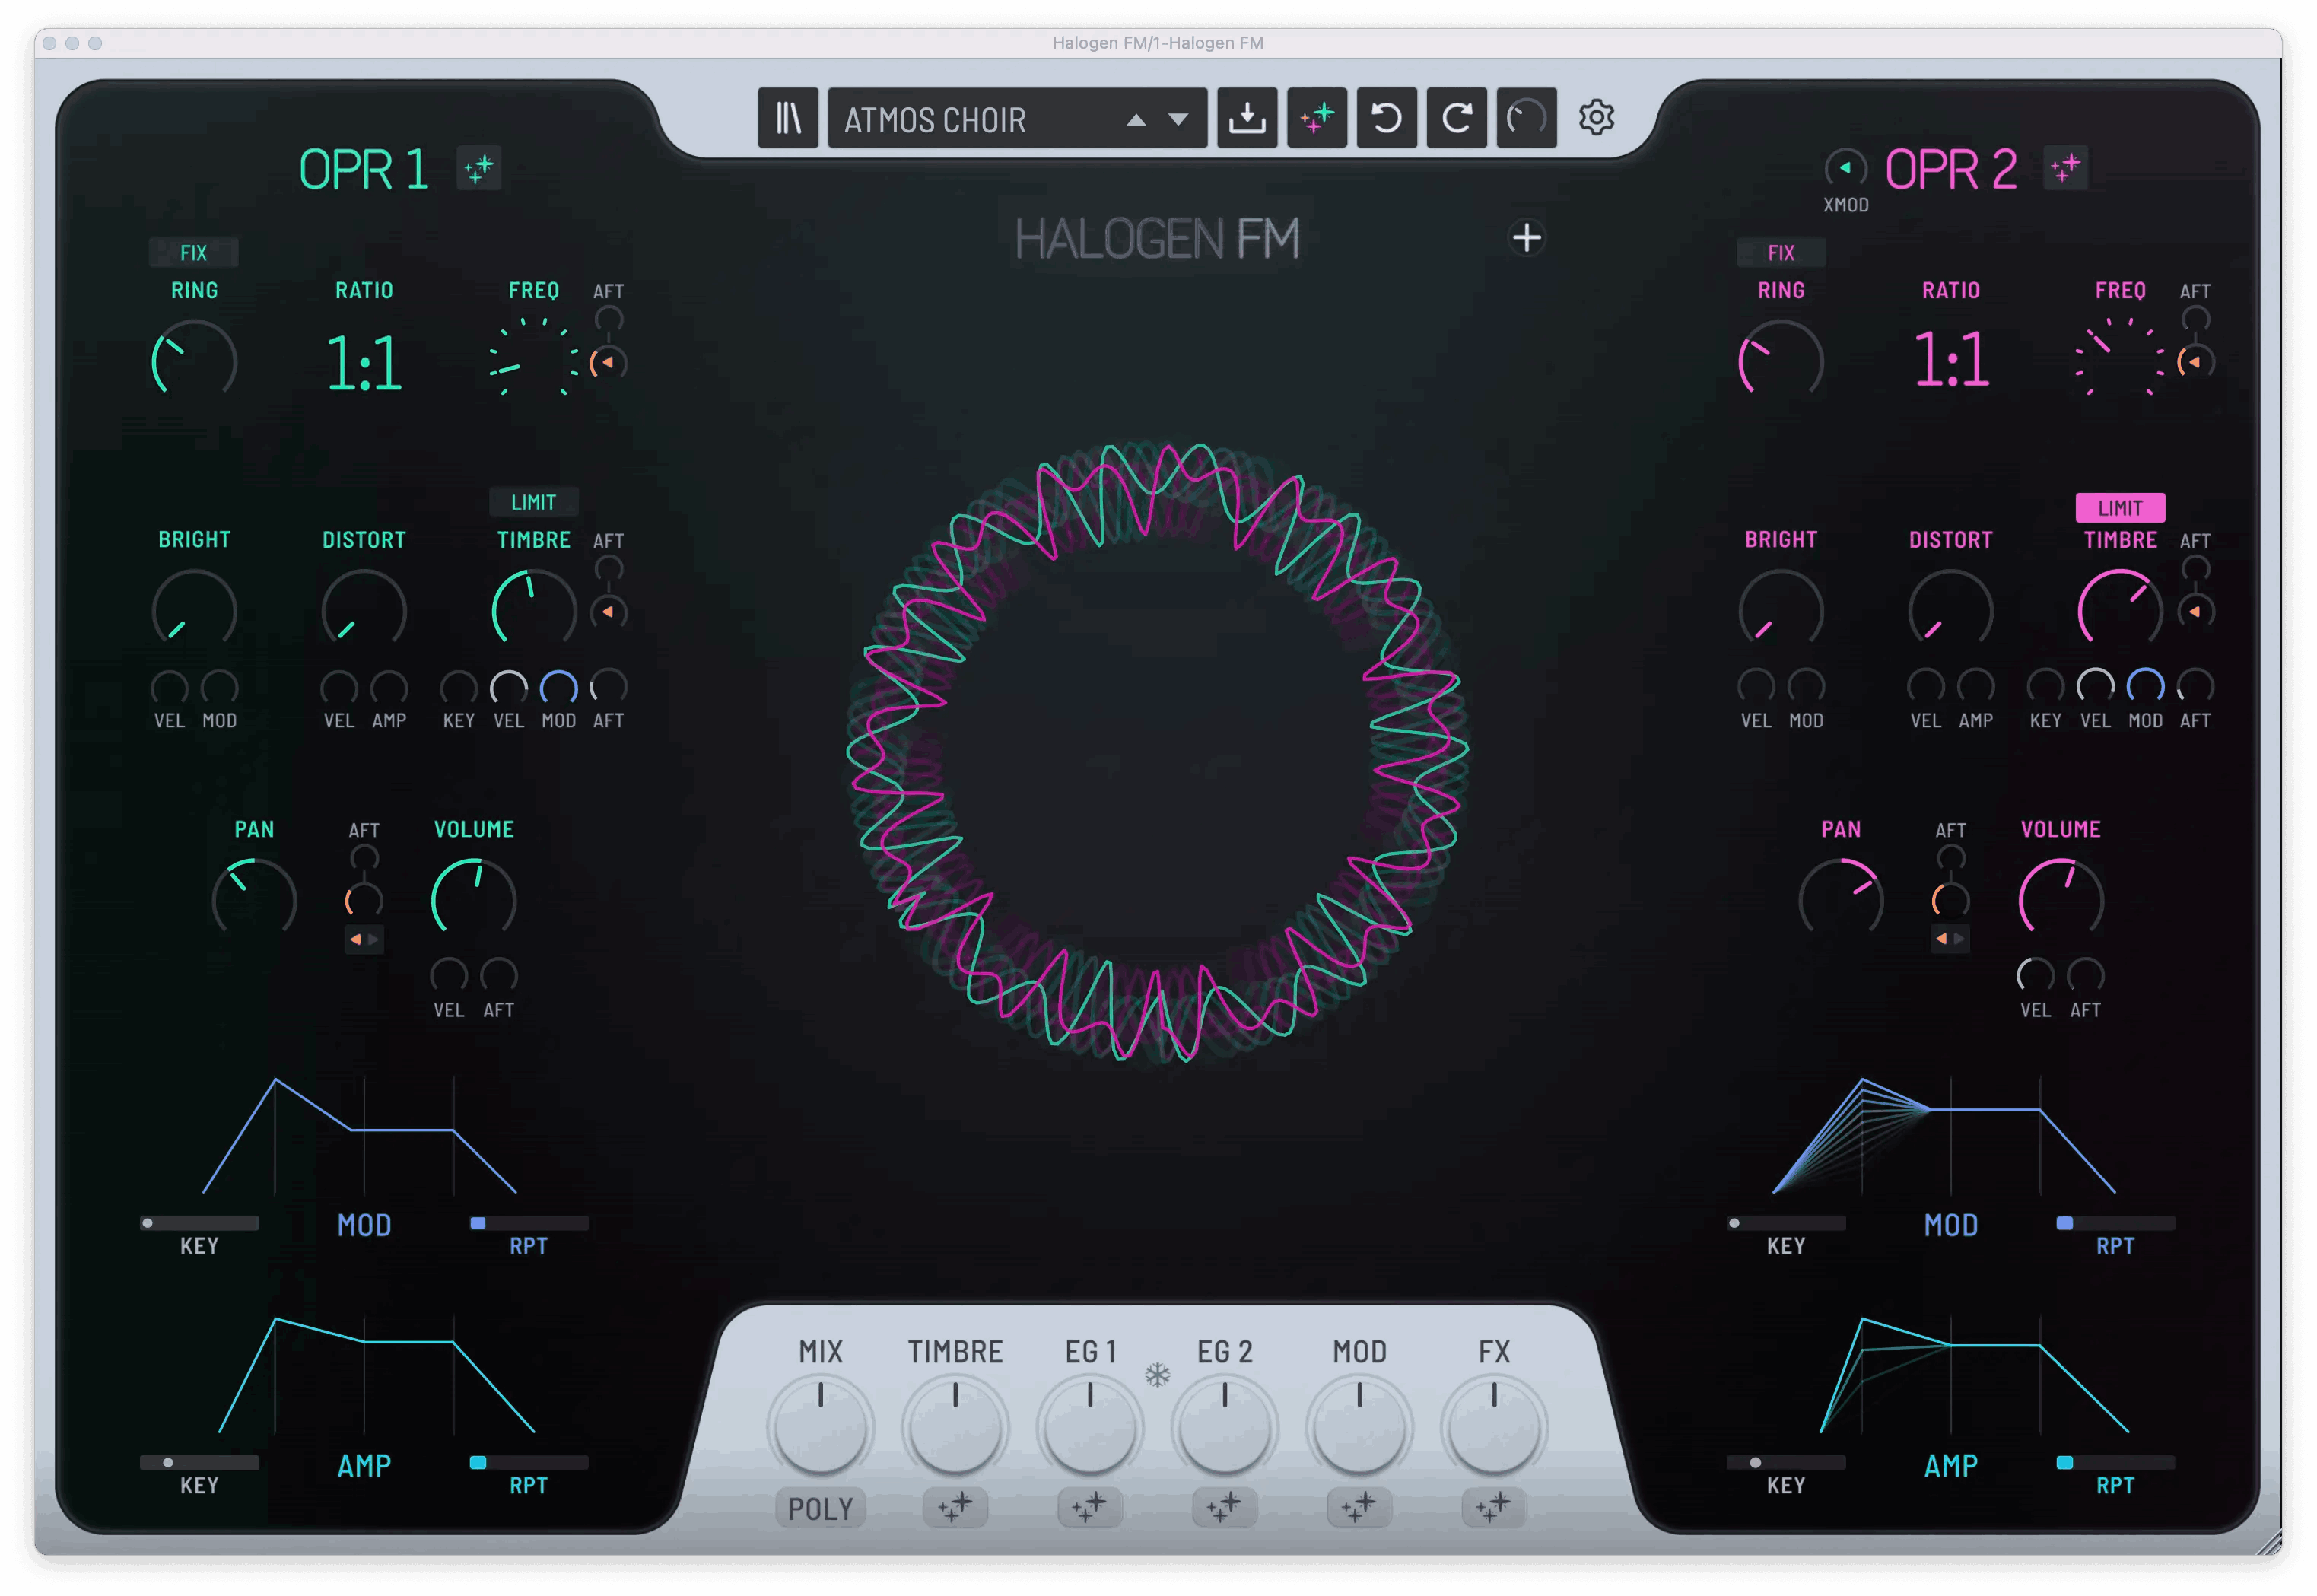Click OPR 1 PAN aftertouch left-right arrow toggle

click(364, 939)
